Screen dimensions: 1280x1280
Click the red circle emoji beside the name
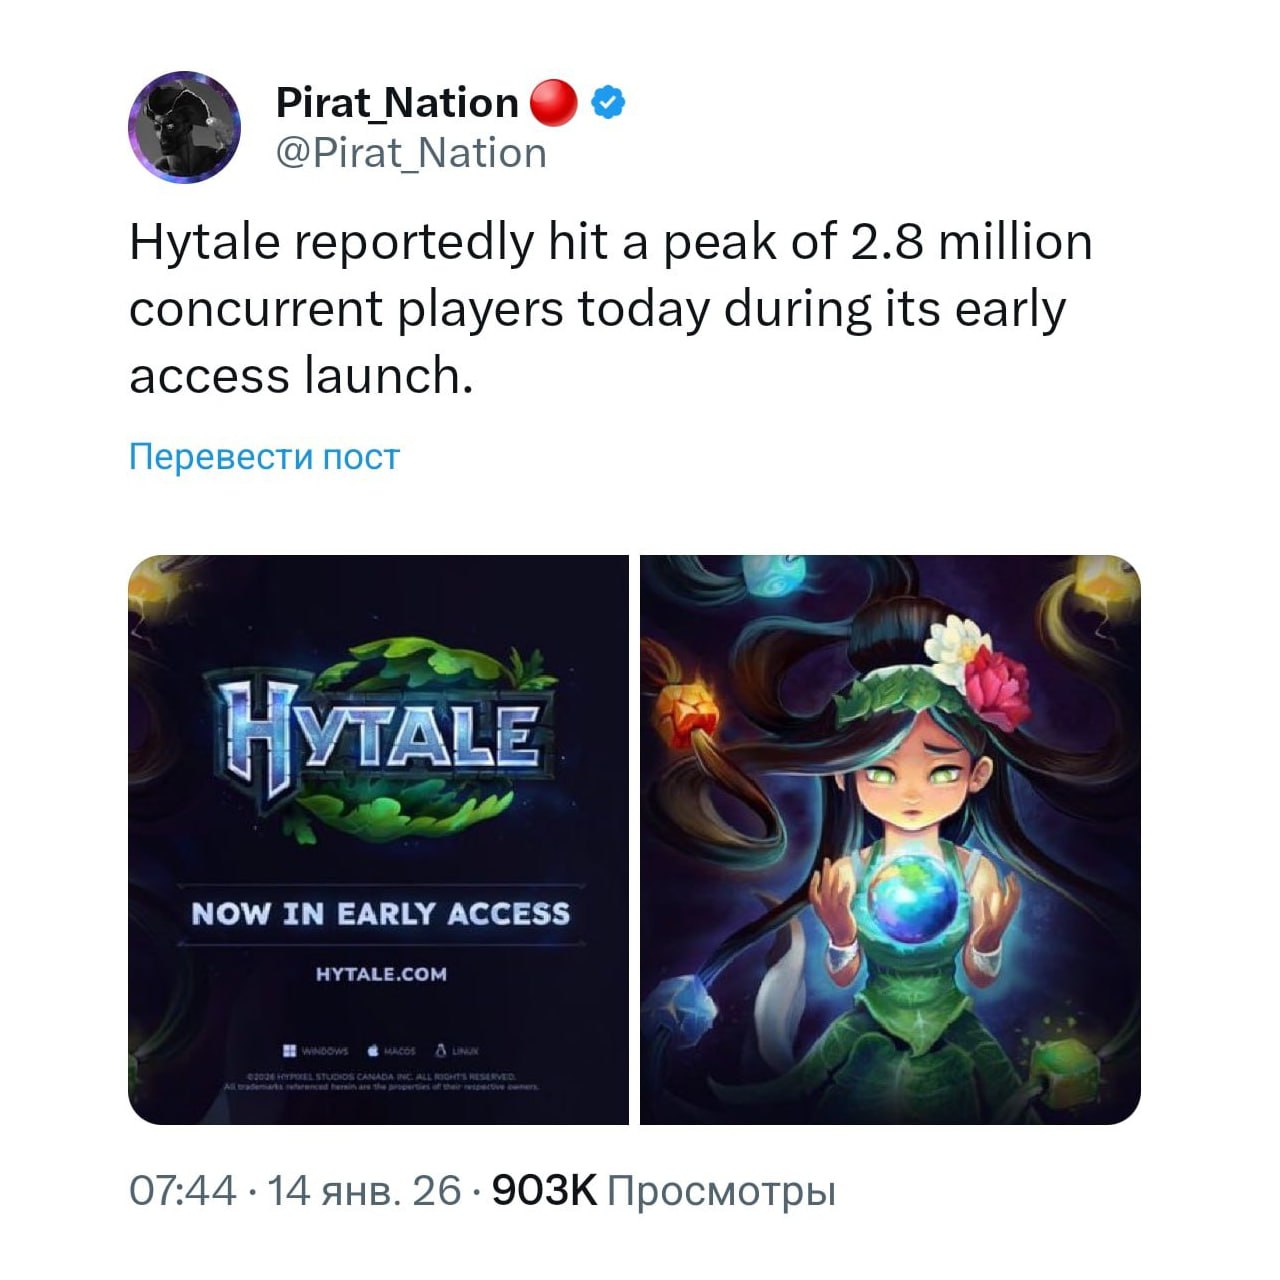point(552,103)
